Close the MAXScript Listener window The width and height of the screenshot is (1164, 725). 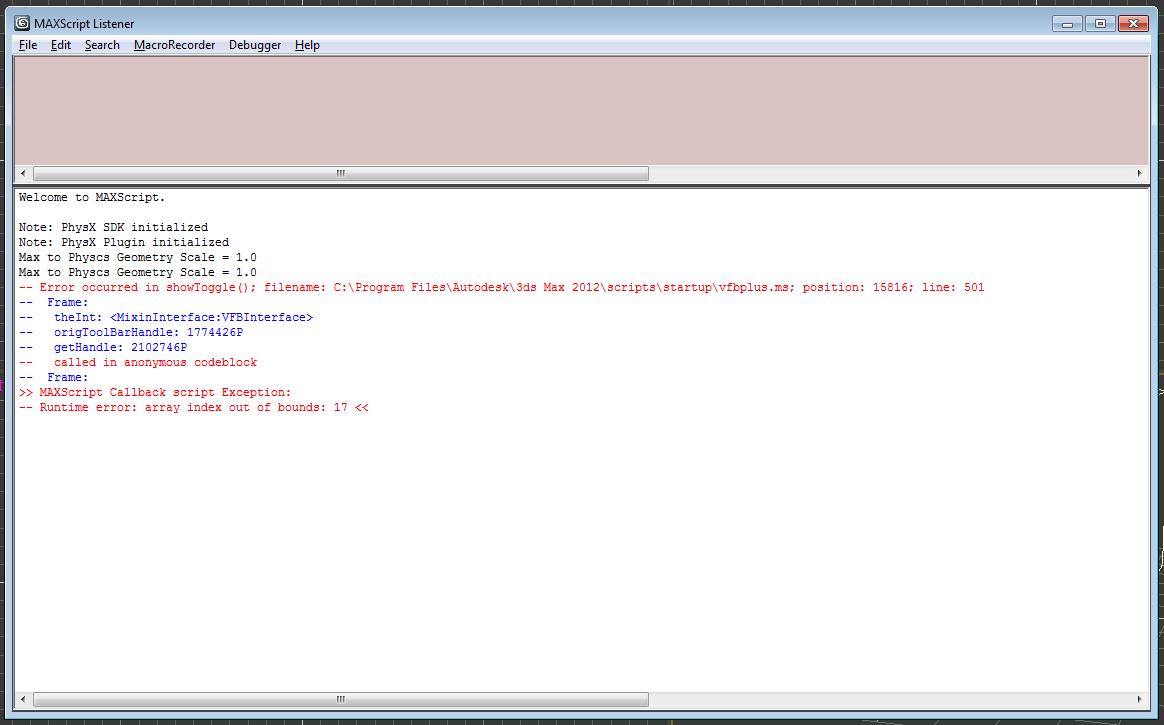point(1133,23)
